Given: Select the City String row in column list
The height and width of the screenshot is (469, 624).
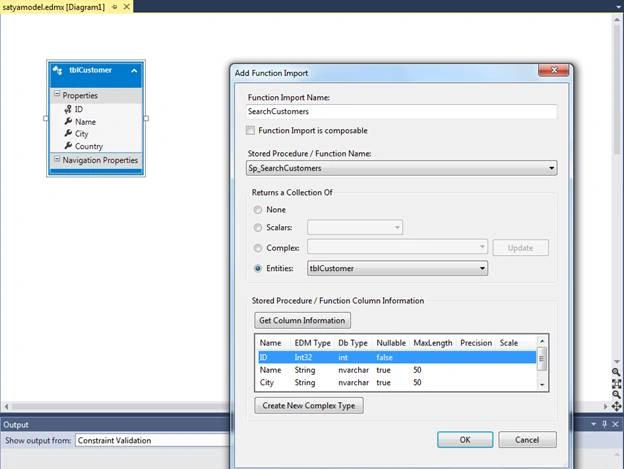Looking at the screenshot, I should (x=397, y=383).
